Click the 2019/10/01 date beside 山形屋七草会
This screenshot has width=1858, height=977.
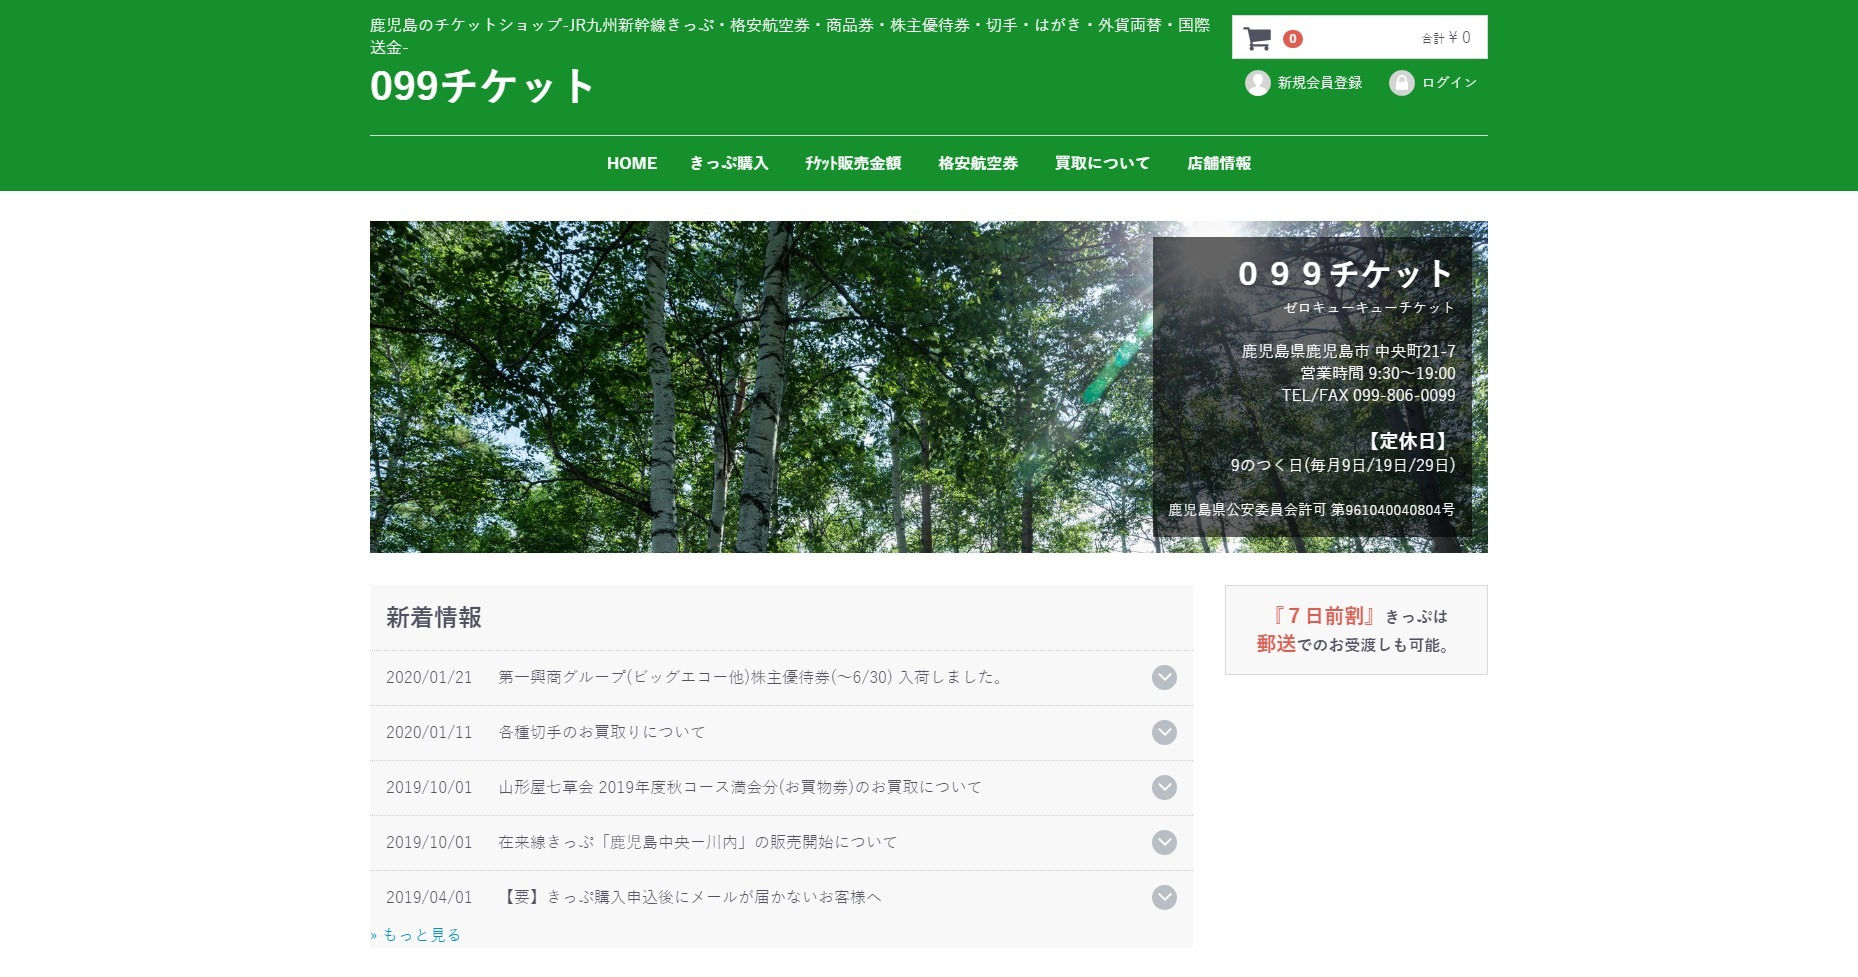[x=429, y=787]
